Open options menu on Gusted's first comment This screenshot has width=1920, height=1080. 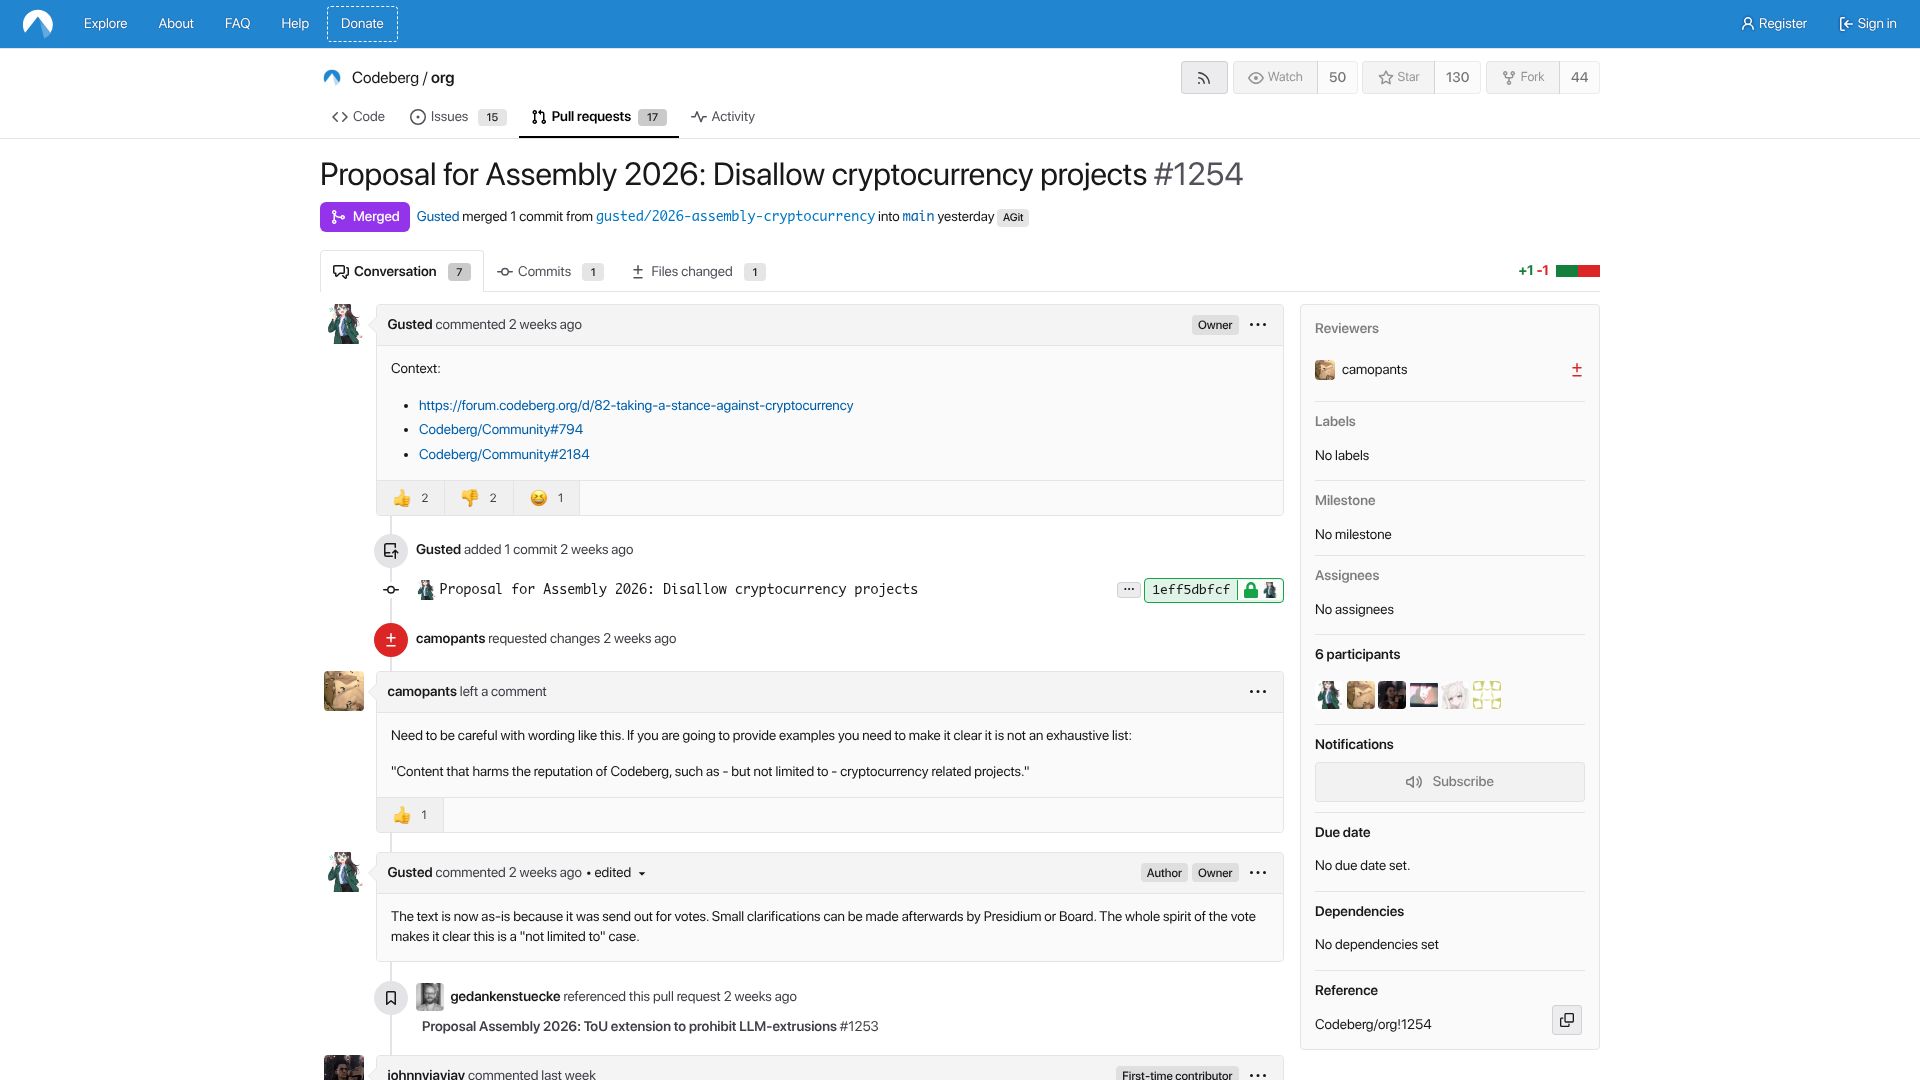click(1258, 325)
